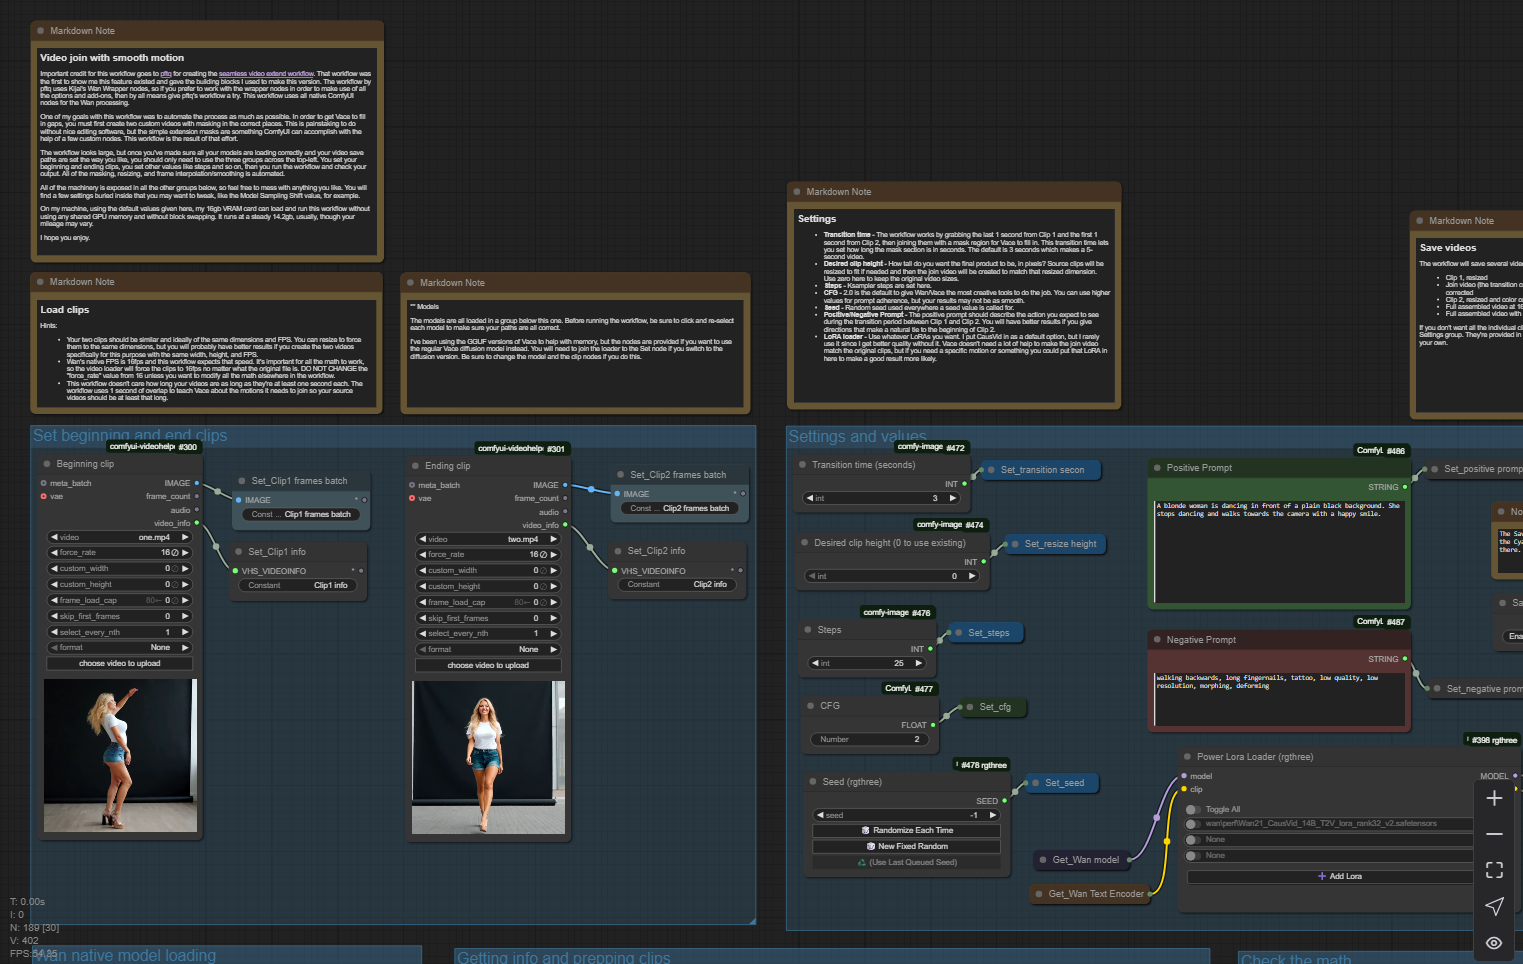This screenshot has width=1523, height=964.
Task: Open Beginning clip video one.mp4 selector
Action: pyautogui.click(x=119, y=537)
